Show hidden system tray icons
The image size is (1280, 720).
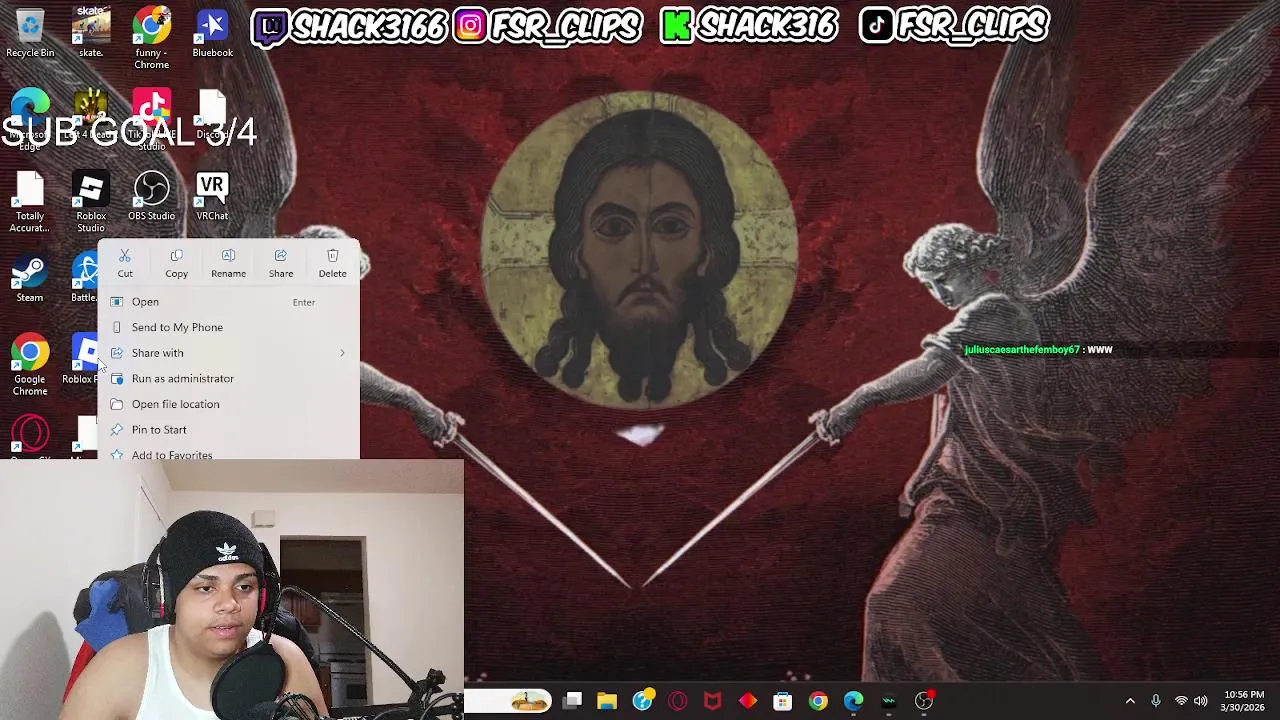coord(1130,701)
